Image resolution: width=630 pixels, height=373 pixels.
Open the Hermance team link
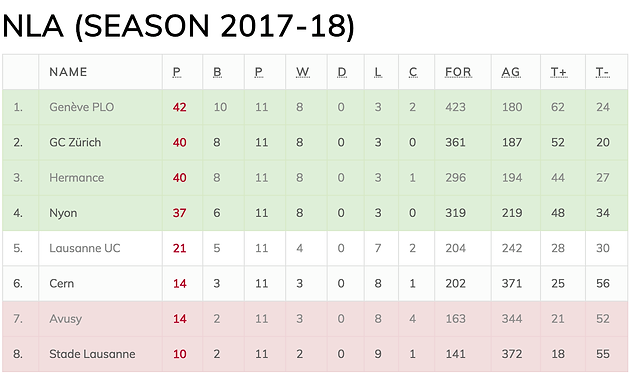coord(77,178)
